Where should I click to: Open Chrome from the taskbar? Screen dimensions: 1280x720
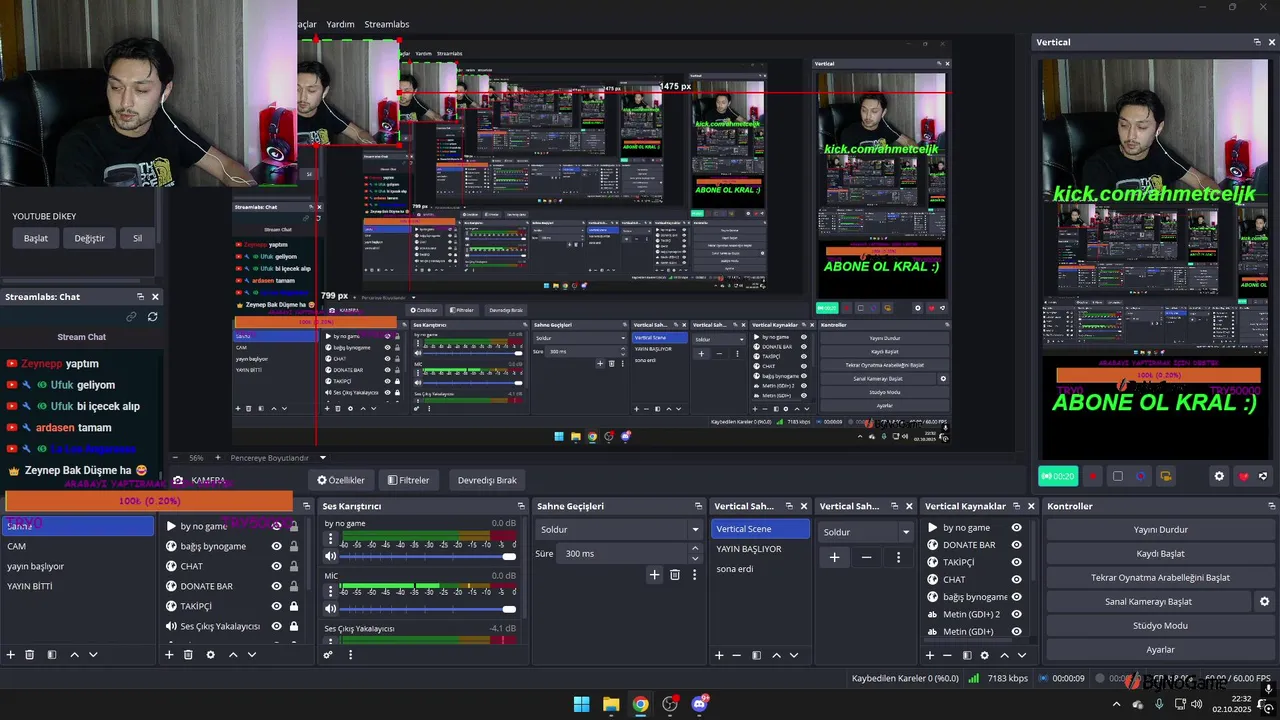click(x=640, y=704)
